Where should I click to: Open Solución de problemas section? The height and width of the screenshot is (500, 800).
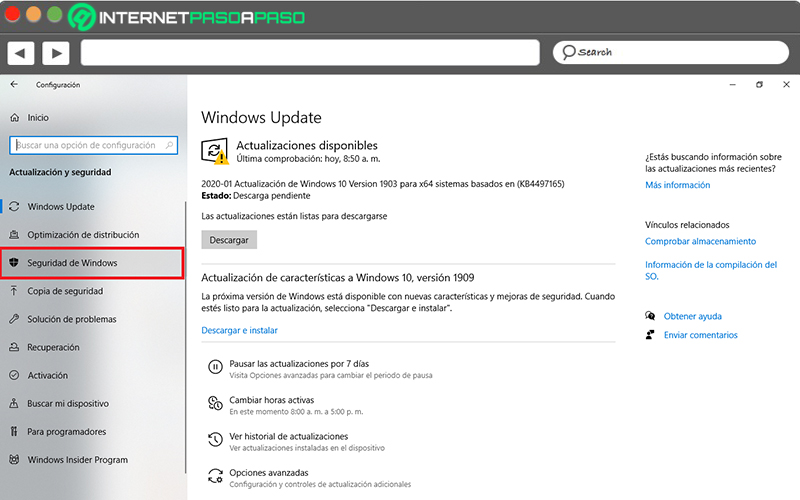click(71, 319)
